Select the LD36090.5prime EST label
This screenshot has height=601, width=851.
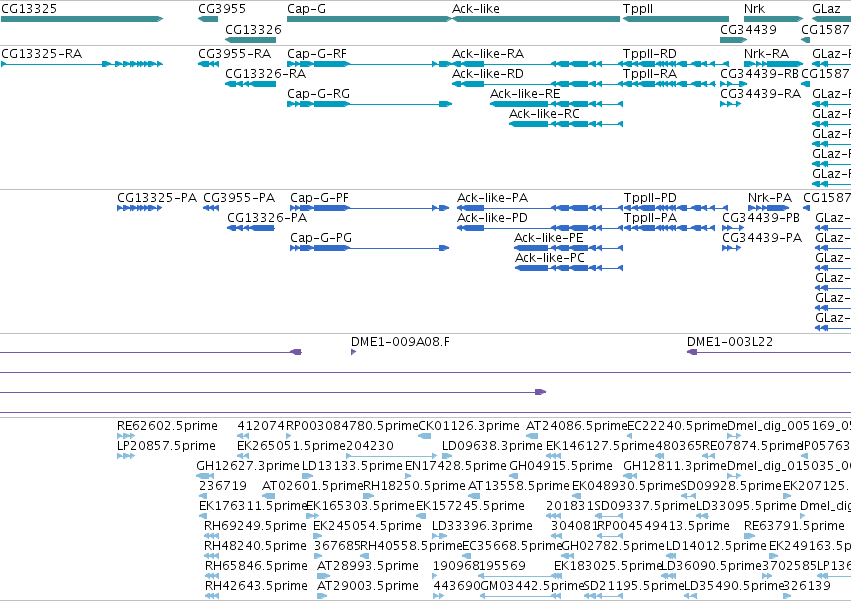coord(712,566)
